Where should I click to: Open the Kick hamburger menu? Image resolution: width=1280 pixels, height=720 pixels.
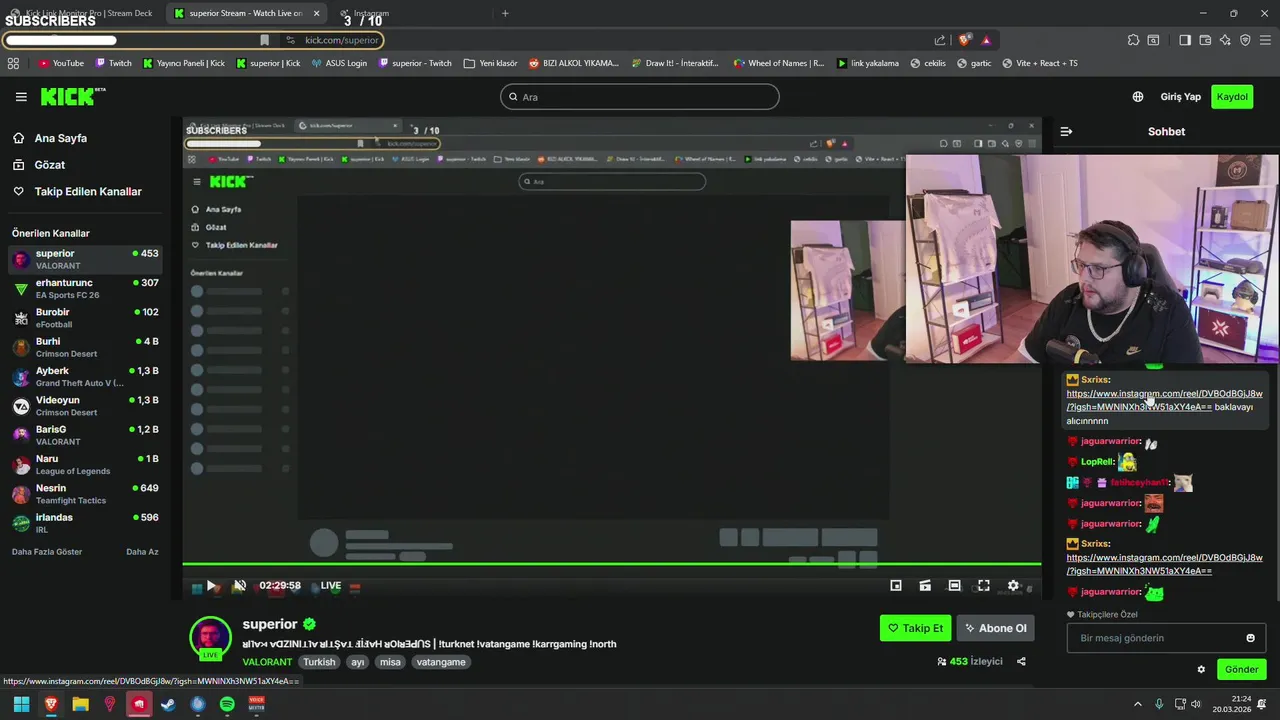[21, 97]
